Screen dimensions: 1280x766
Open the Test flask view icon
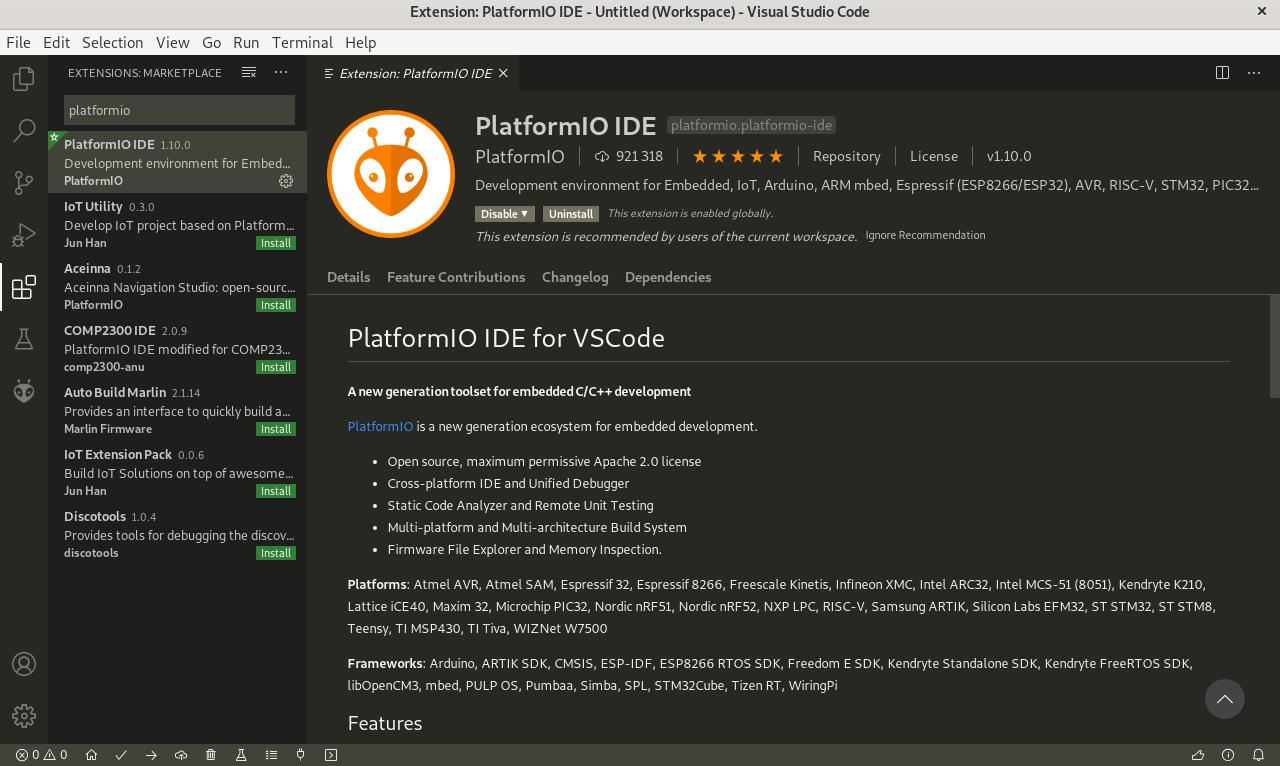24,340
